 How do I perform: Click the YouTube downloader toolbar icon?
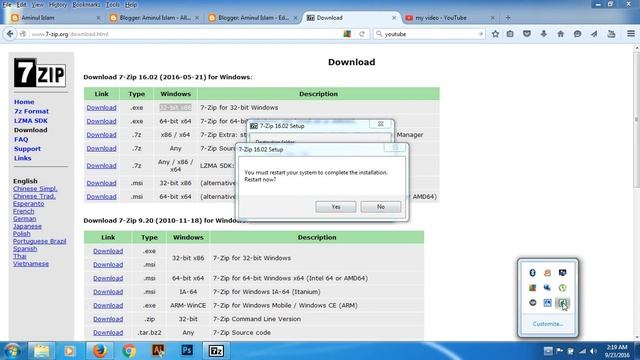(x=611, y=34)
